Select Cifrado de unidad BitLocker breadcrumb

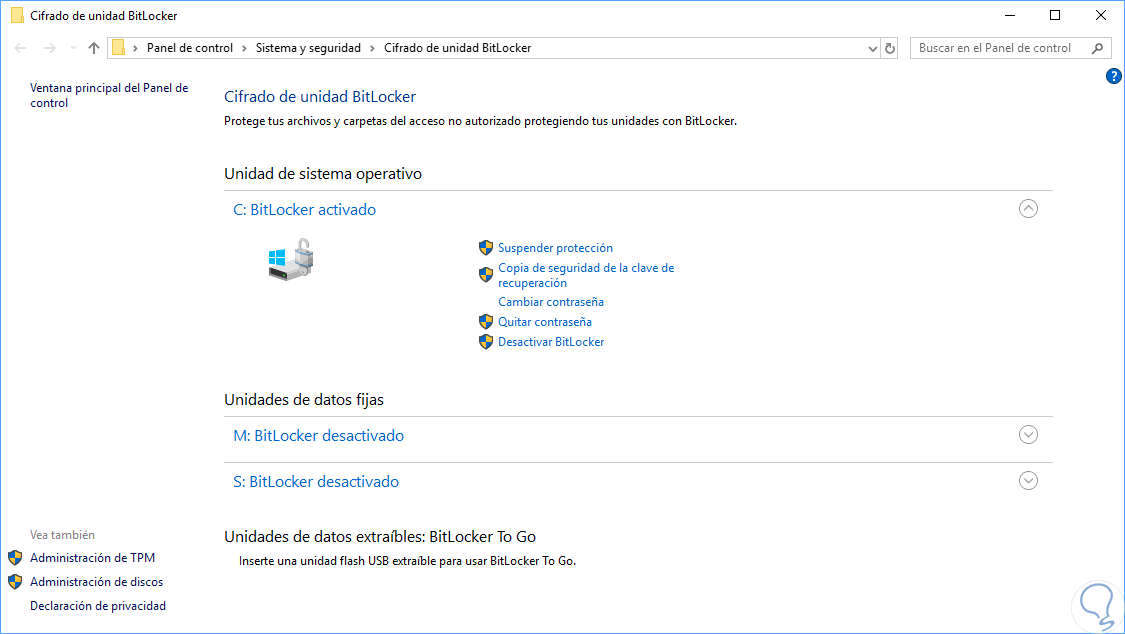click(x=458, y=48)
